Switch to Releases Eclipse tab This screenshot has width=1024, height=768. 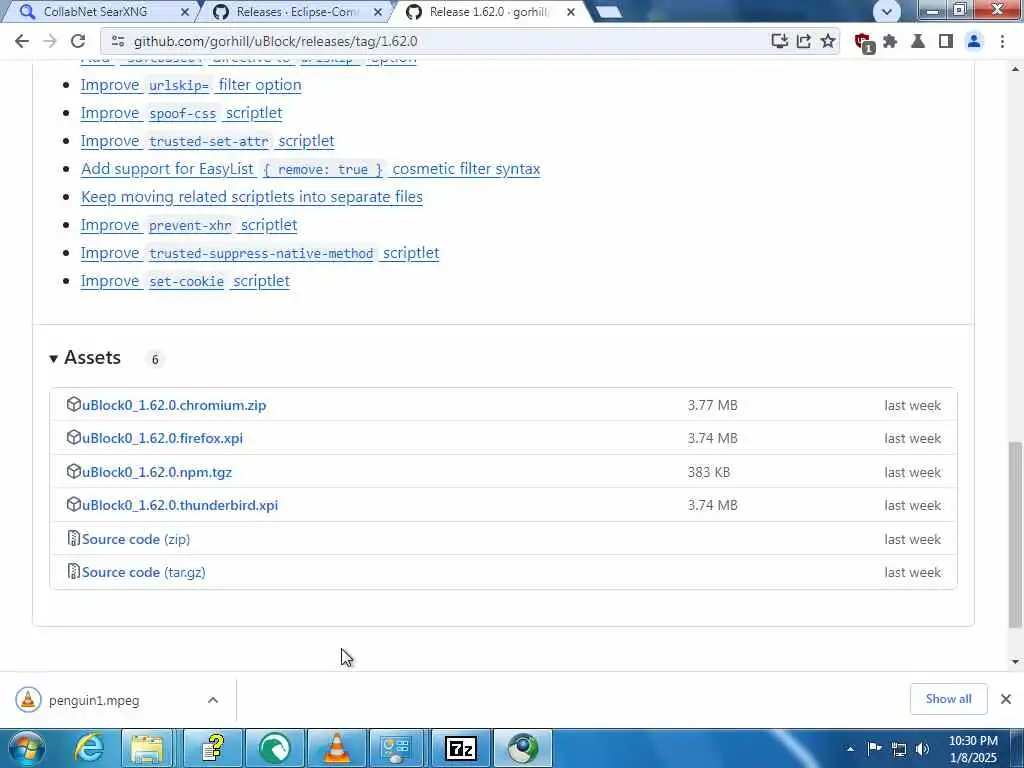297,12
